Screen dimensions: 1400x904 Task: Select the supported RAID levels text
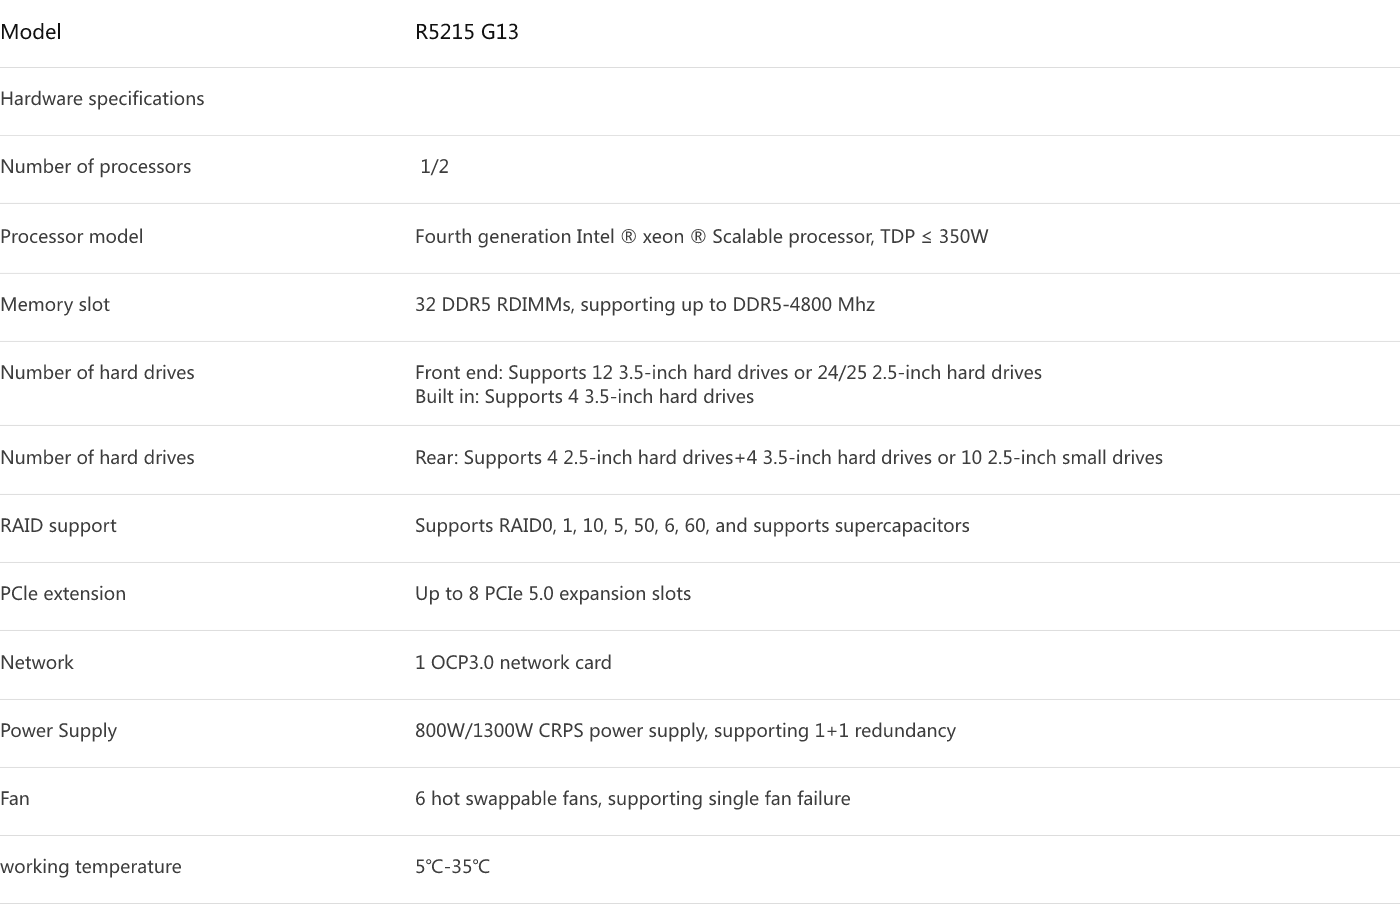pyautogui.click(x=692, y=526)
